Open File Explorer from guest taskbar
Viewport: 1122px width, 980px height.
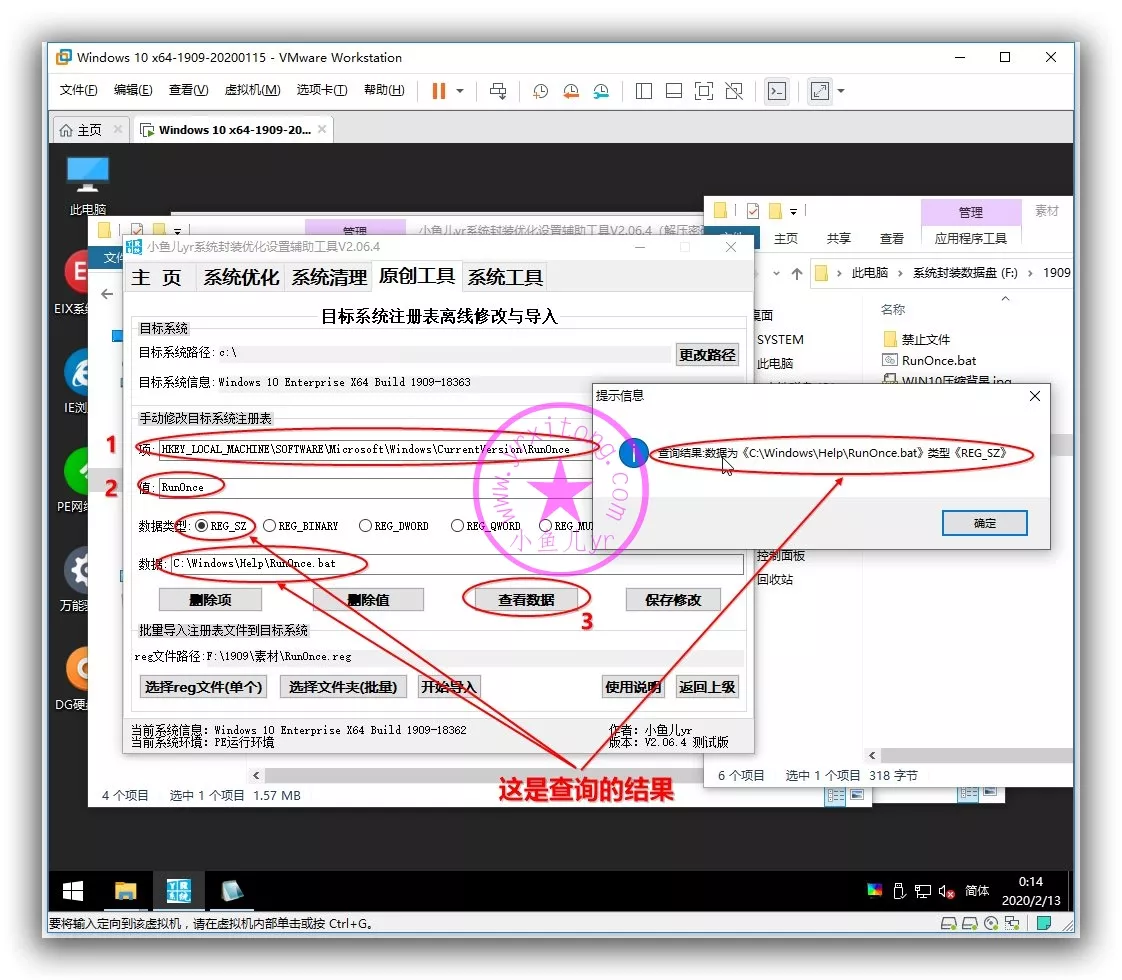pyautogui.click(x=125, y=891)
